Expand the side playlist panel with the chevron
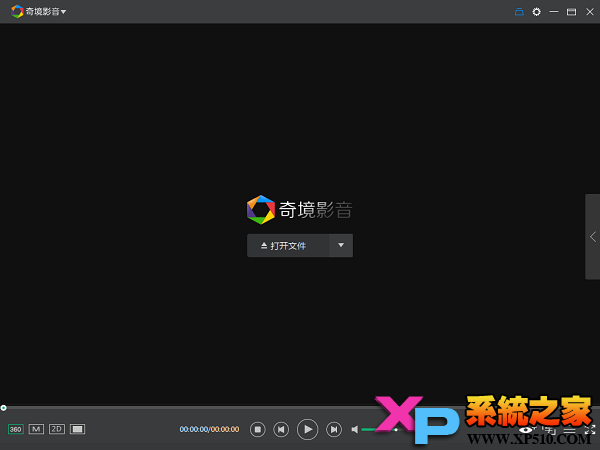This screenshot has width=600, height=450. (x=593, y=237)
